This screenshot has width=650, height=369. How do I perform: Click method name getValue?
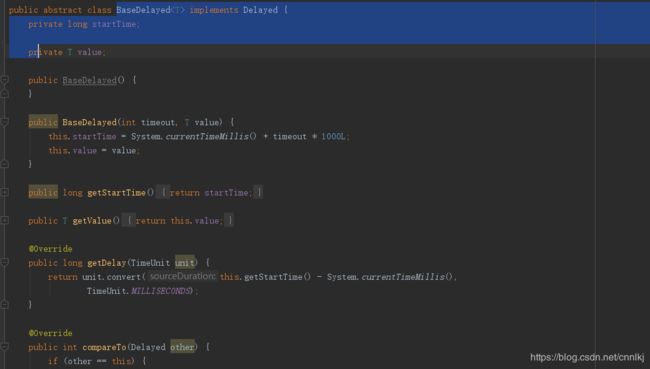(92, 221)
